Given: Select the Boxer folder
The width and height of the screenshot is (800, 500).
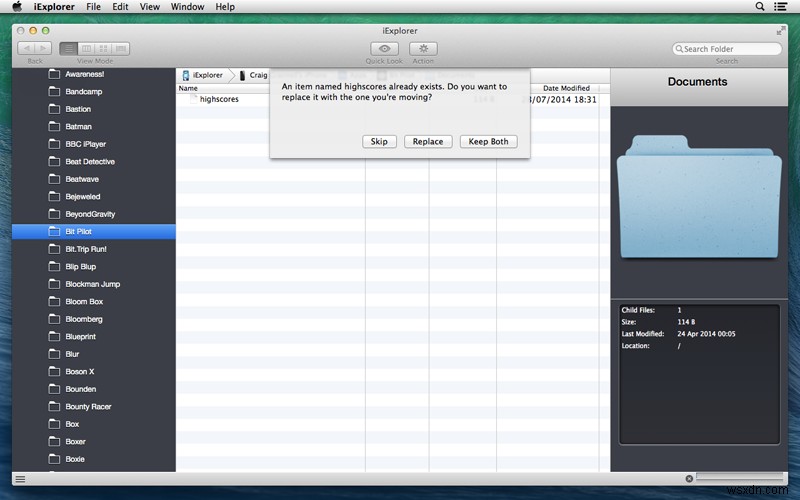Looking at the screenshot, I should [94, 441].
